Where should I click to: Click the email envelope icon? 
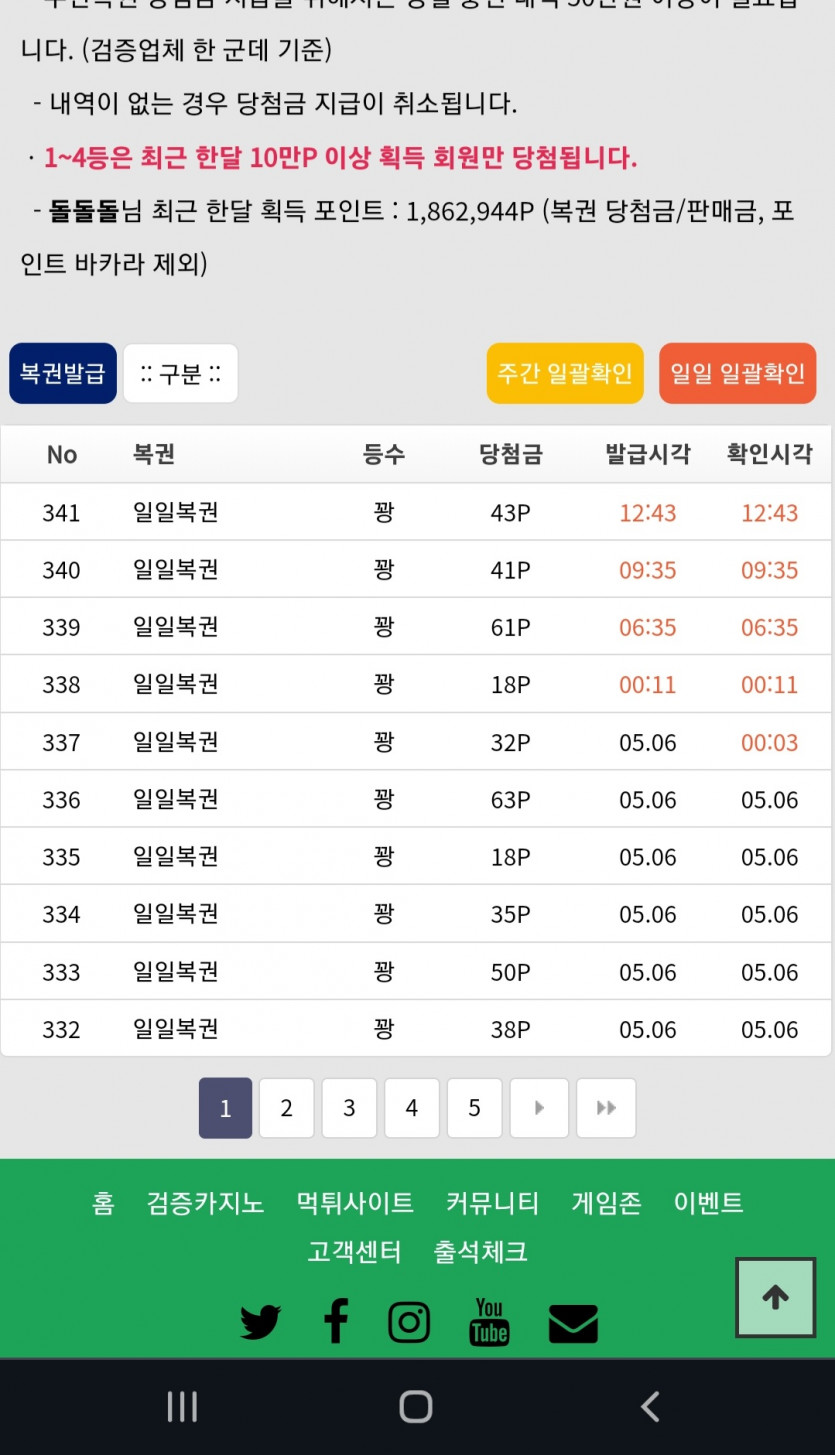tap(573, 1323)
